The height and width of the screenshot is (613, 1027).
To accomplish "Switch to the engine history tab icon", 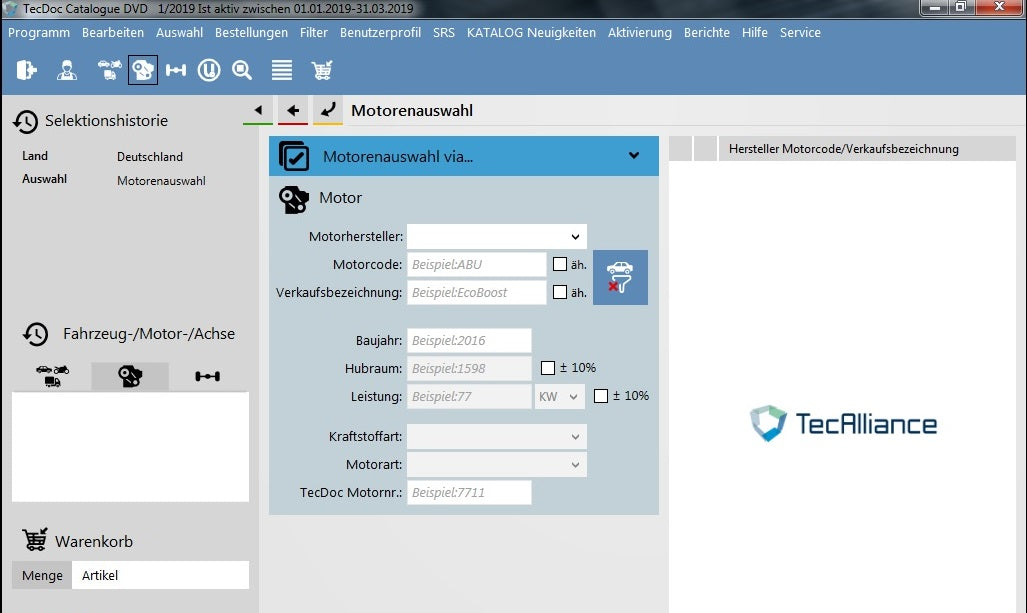I will (x=130, y=376).
